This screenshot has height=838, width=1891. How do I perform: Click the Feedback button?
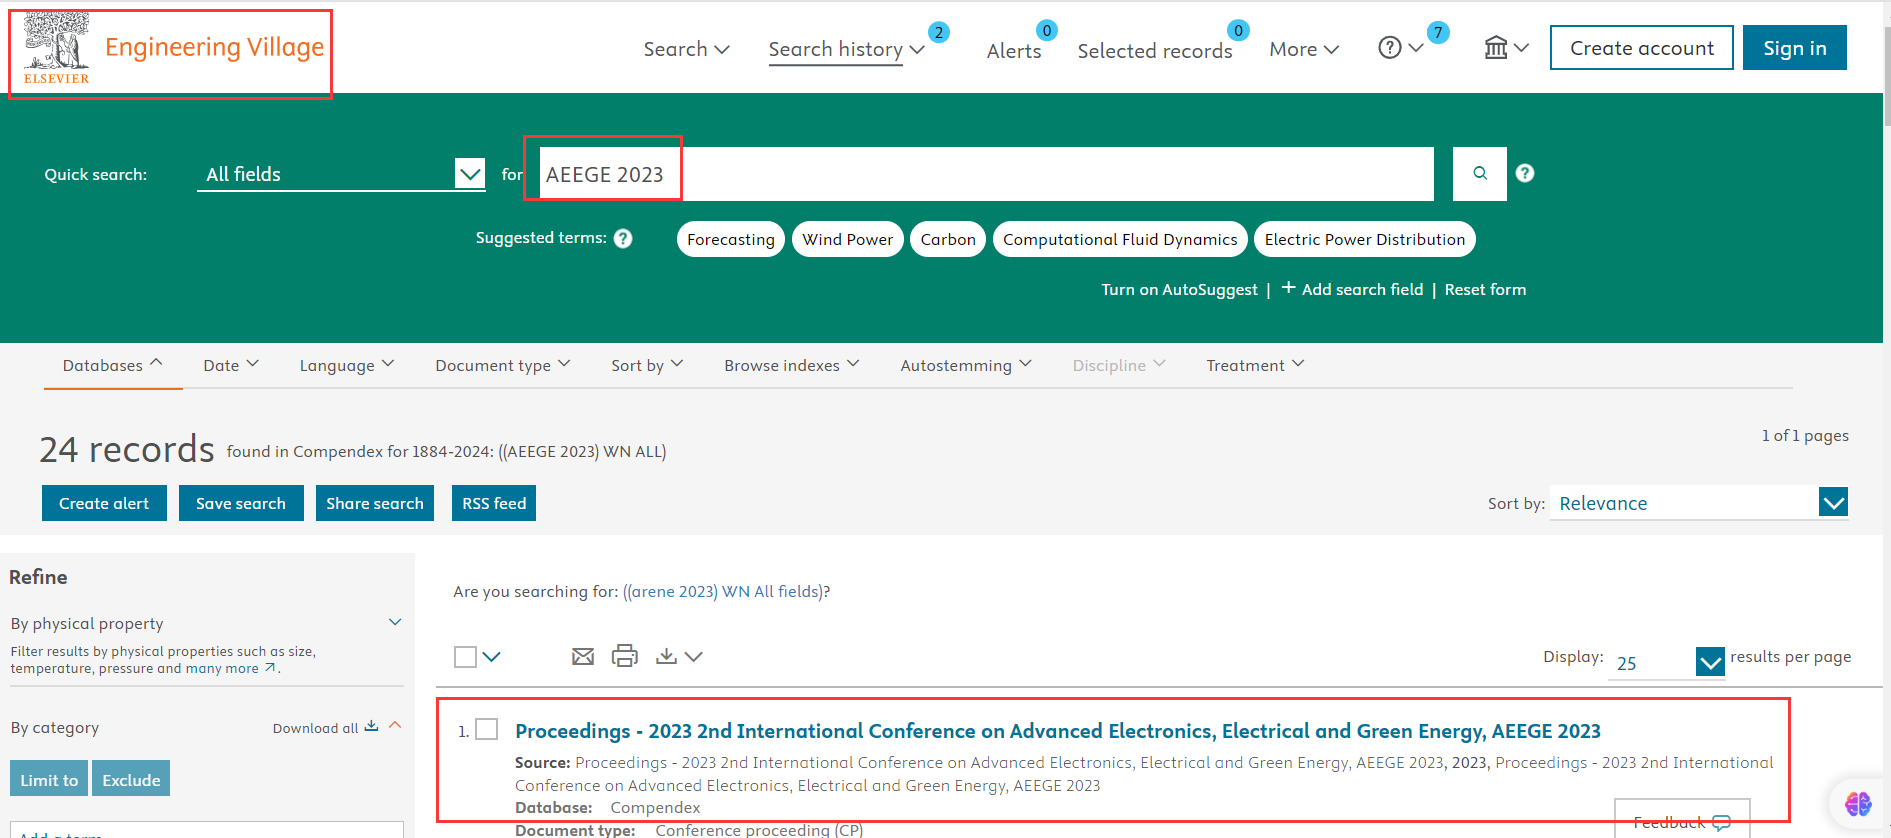point(1682,819)
